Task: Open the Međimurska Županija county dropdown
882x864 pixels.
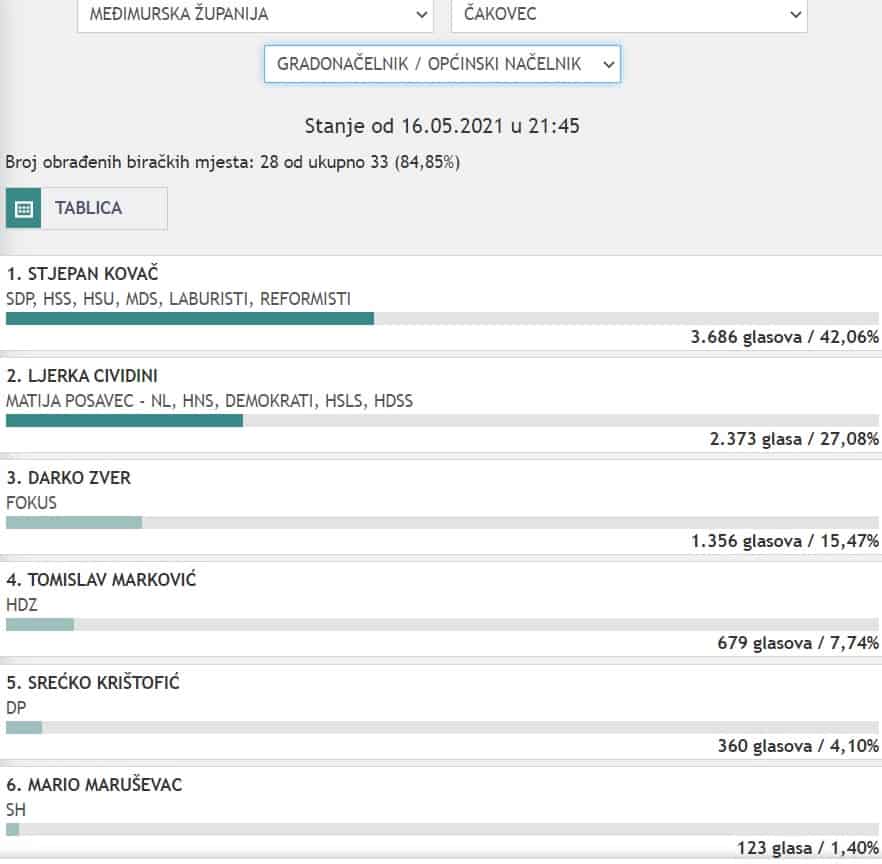Action: [x=255, y=14]
